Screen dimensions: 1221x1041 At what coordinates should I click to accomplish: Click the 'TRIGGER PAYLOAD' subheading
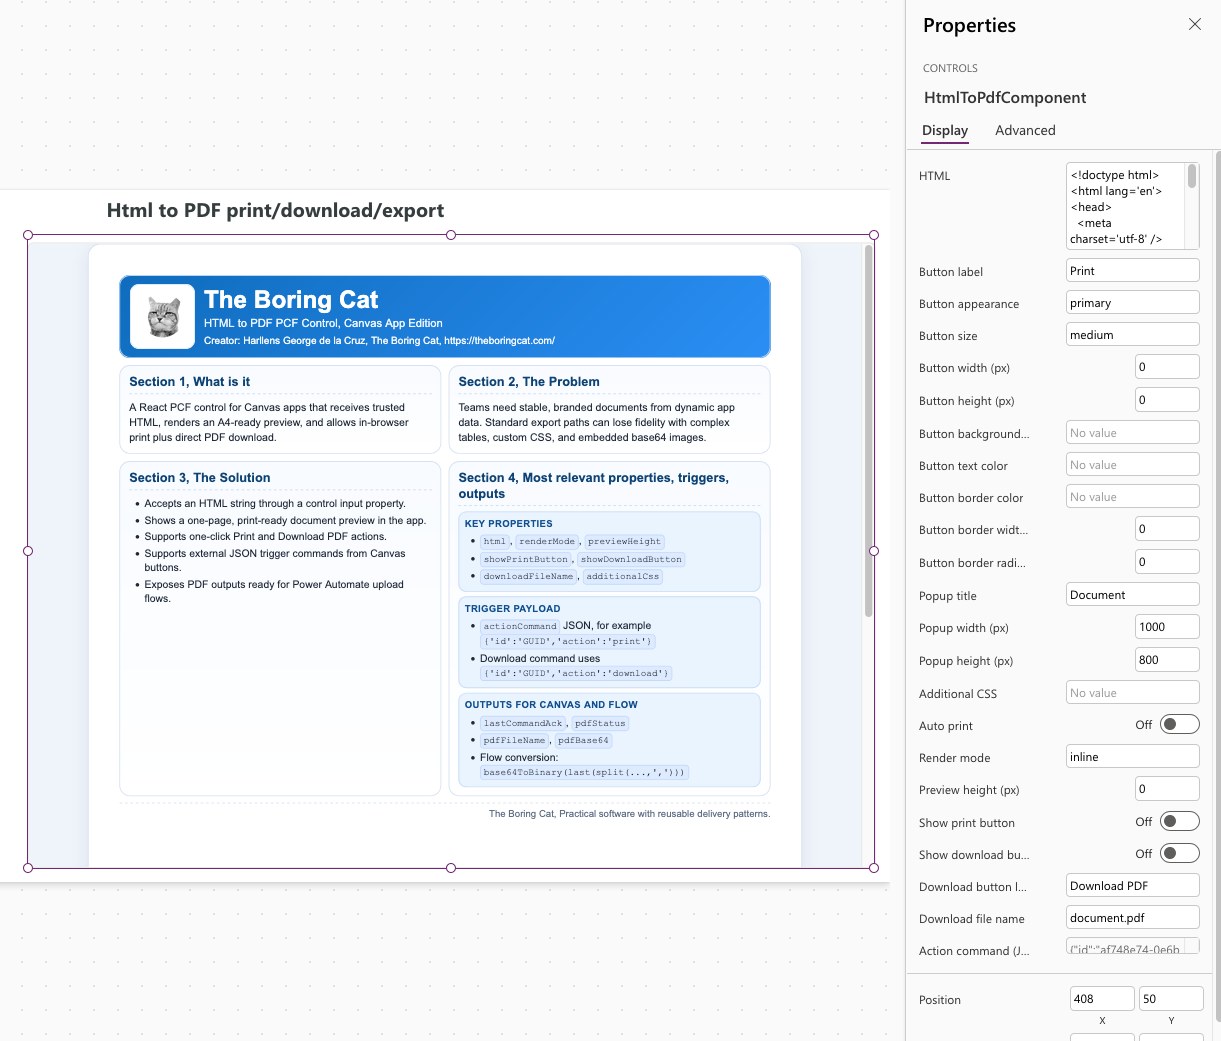[512, 609]
